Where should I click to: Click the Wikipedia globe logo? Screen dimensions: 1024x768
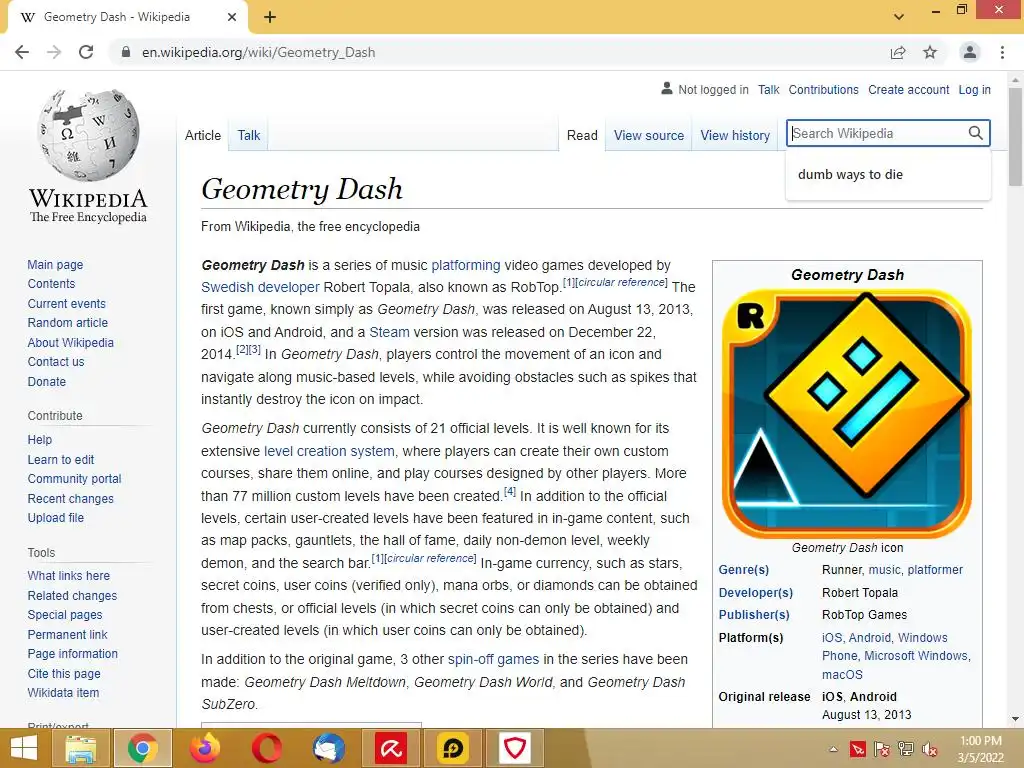(89, 135)
